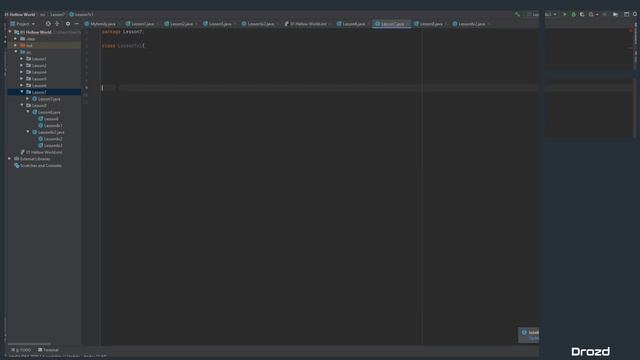Click the stop icon in run toolbar
This screenshot has width=640, height=360.
pos(605,14)
